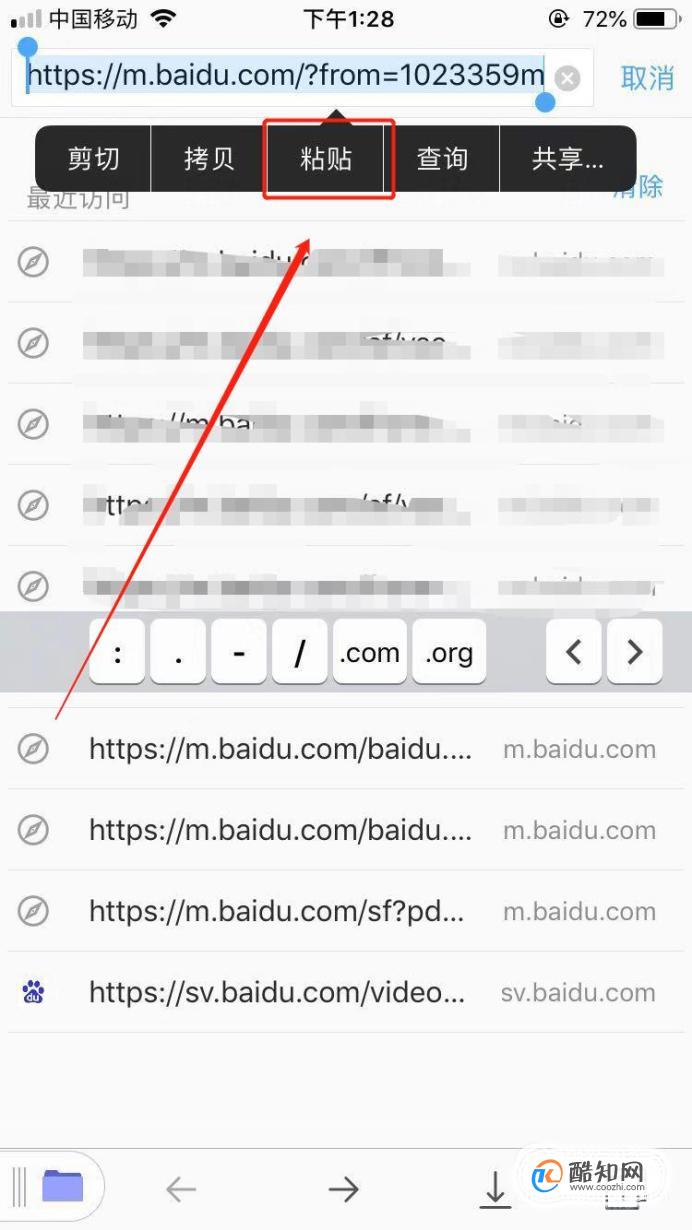Tap the slash key on the keyboard bar
692x1230 pixels.
coord(299,652)
